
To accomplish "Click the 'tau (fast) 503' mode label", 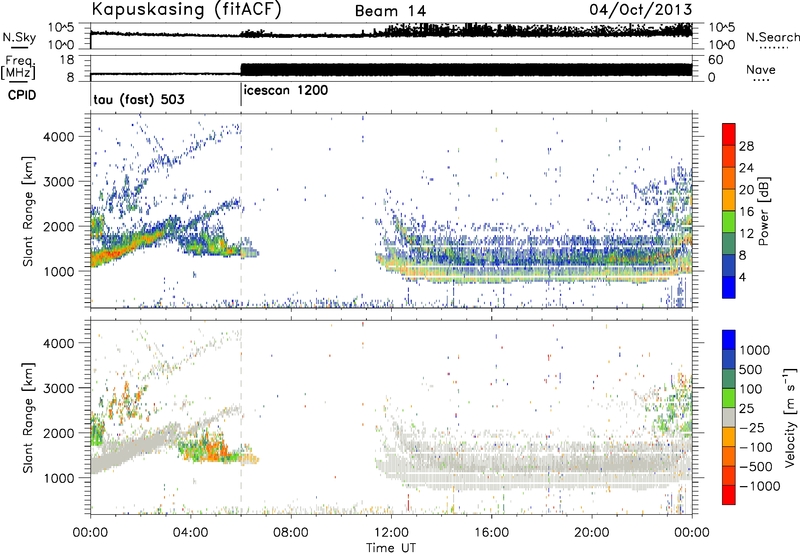I will tap(139, 99).
